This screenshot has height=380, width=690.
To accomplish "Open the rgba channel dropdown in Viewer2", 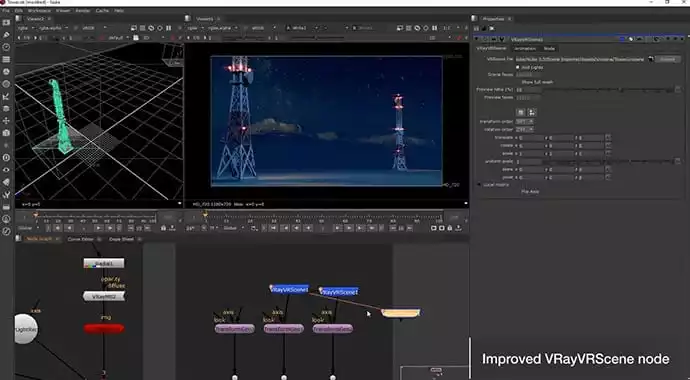I will (x=26, y=28).
